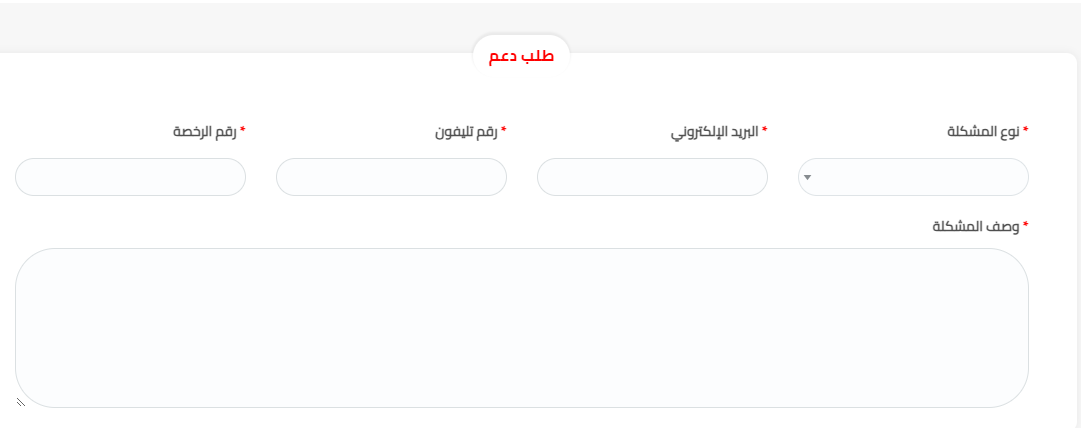Viewport: 1081px width, 428px height.
Task: Click the text area resize handle
Action: click(x=21, y=402)
